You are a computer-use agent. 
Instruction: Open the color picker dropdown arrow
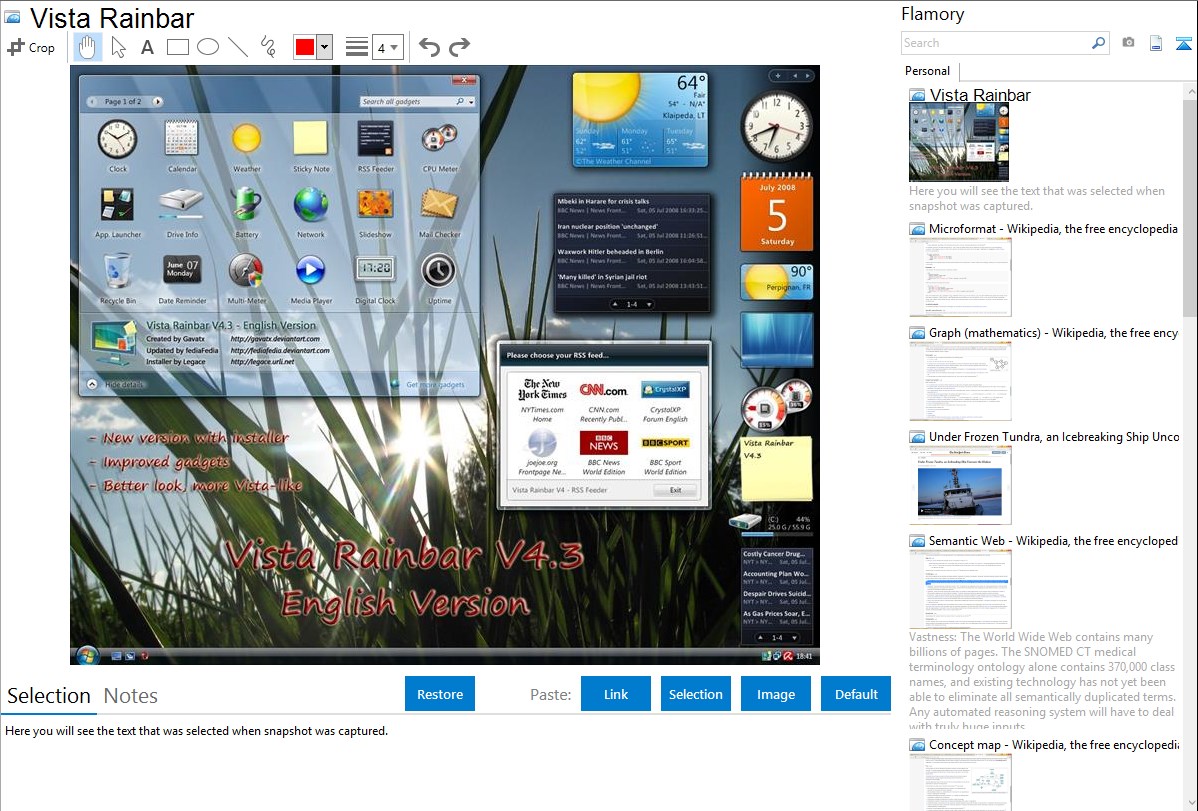click(325, 47)
